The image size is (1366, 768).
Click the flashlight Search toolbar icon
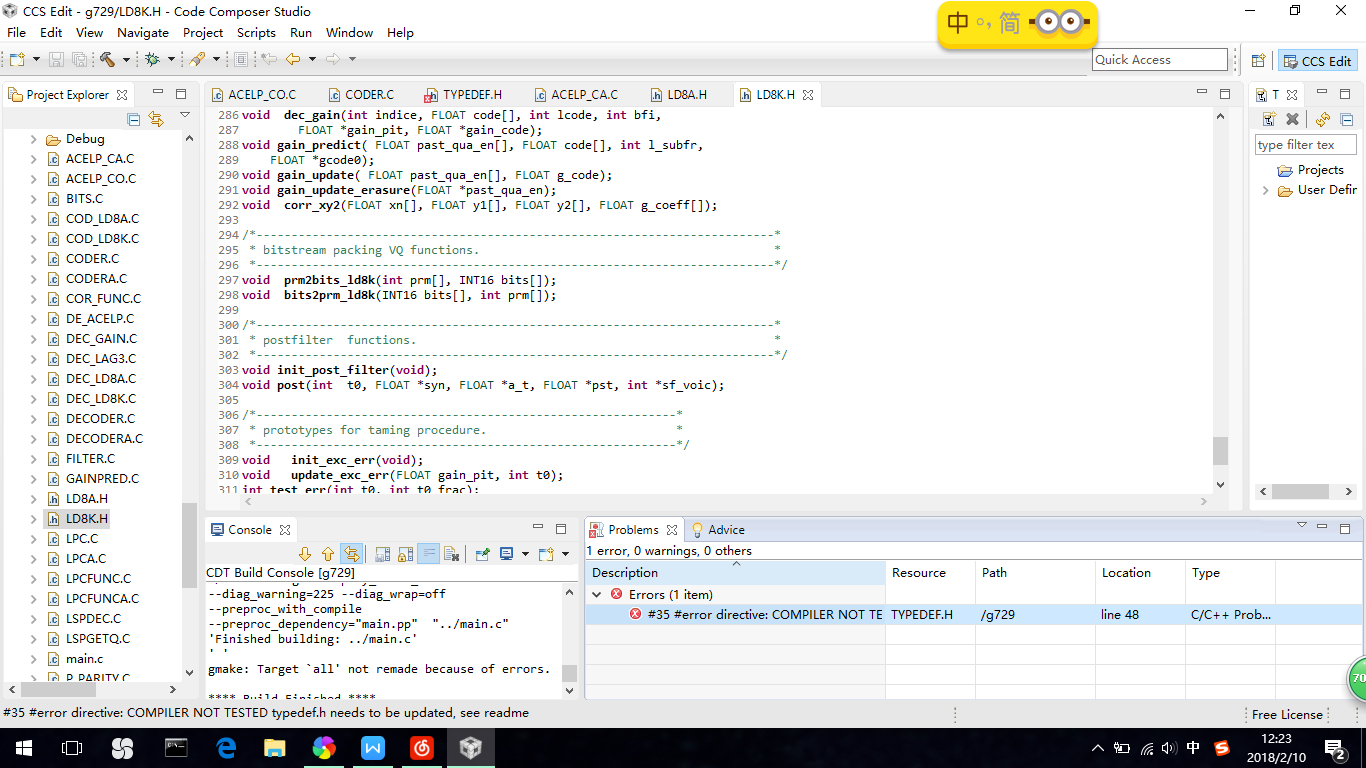tap(197, 60)
